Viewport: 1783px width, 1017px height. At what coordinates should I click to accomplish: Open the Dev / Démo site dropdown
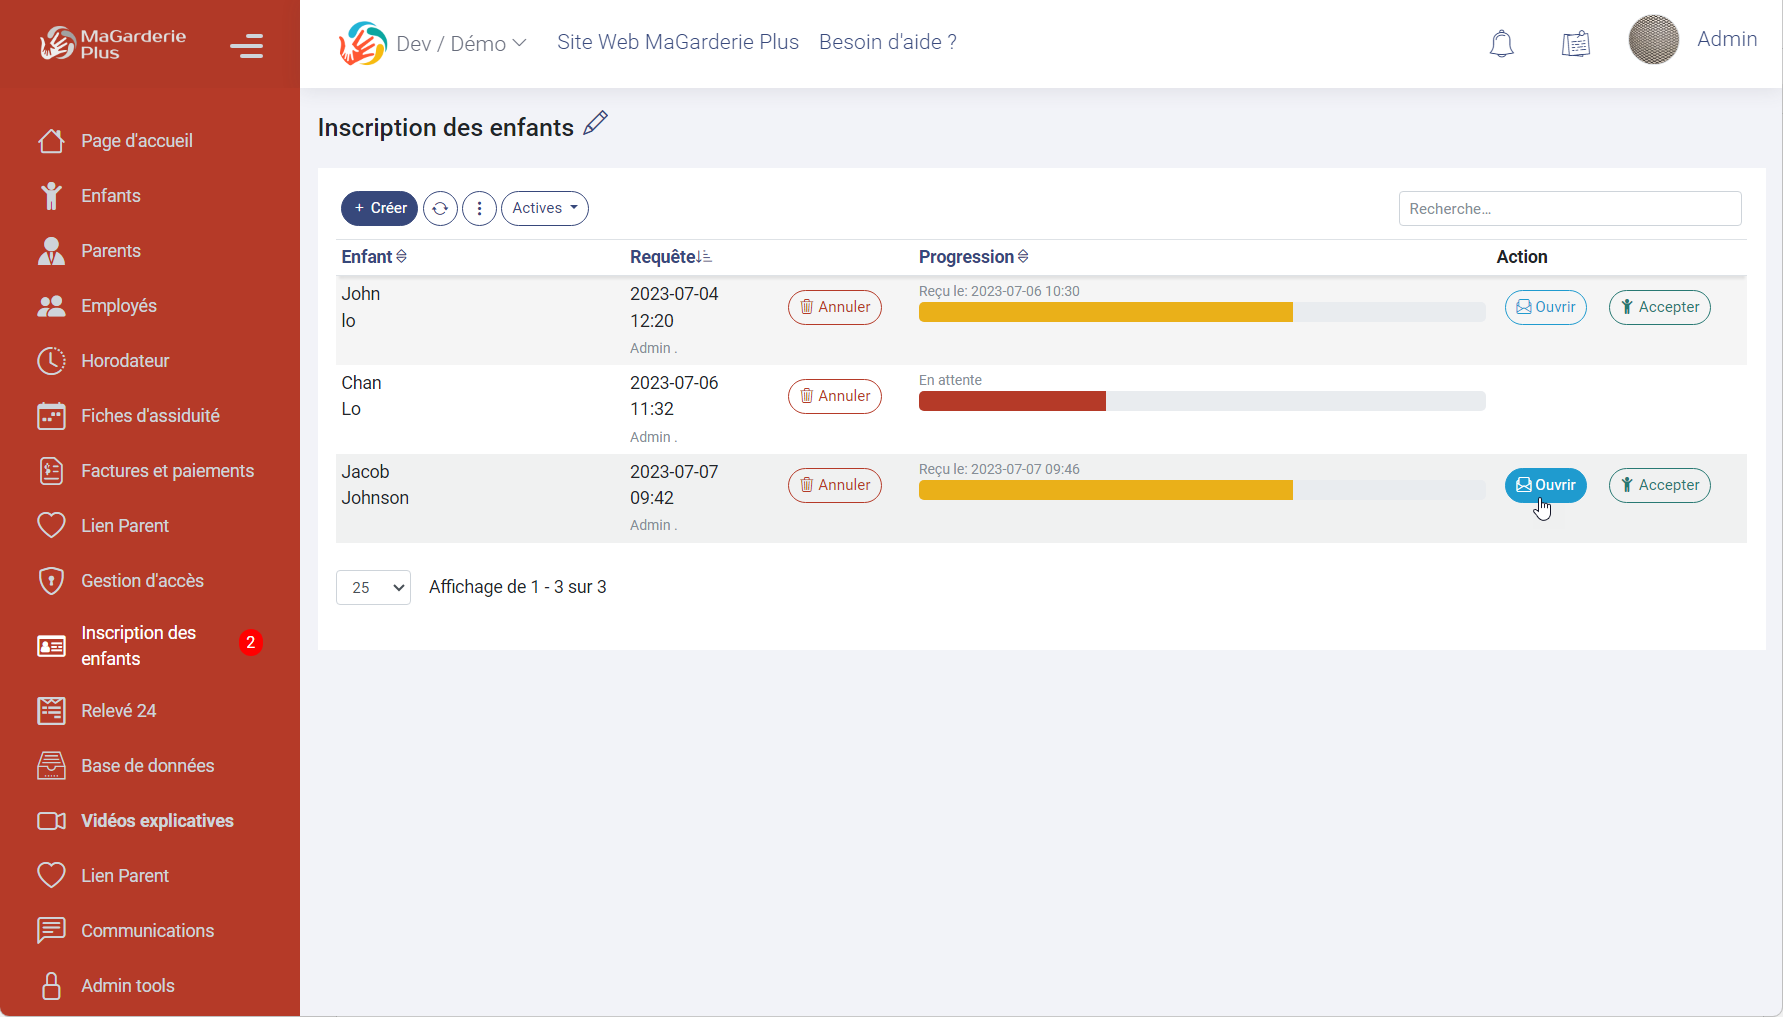coord(460,44)
